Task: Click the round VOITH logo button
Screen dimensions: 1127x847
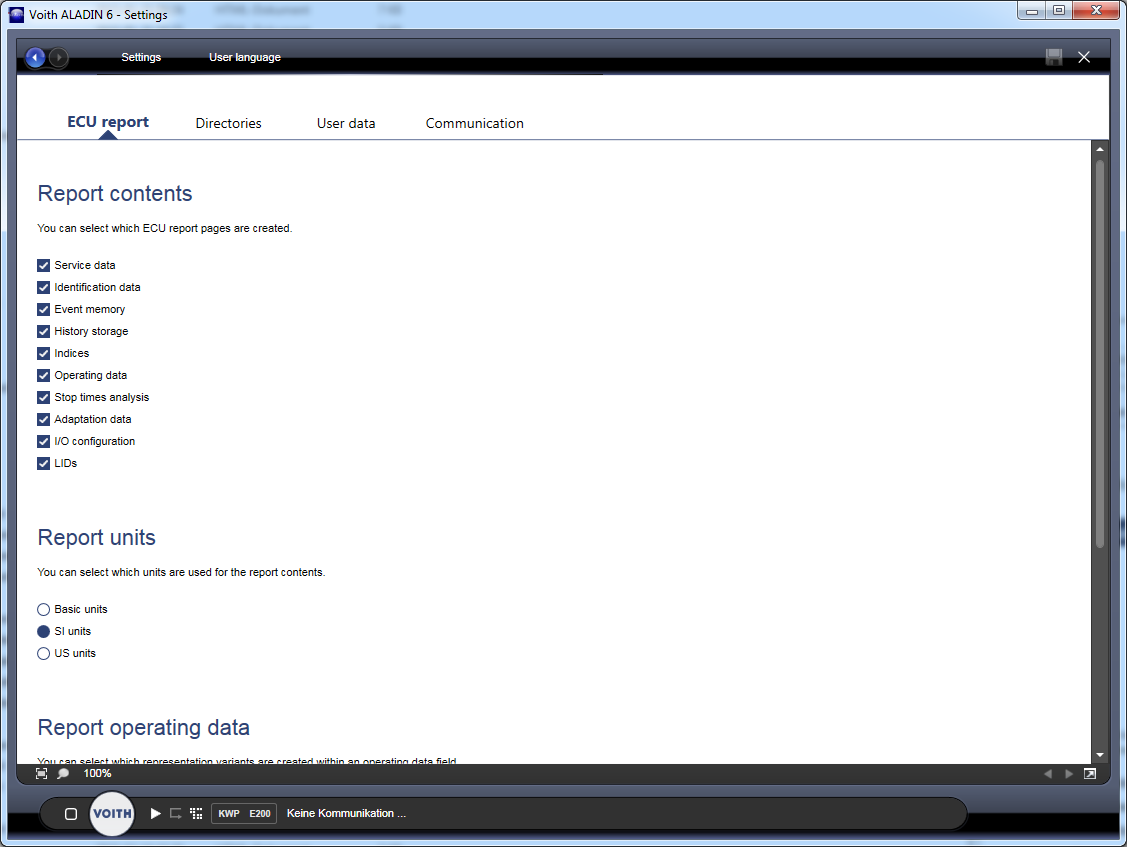Action: [112, 814]
